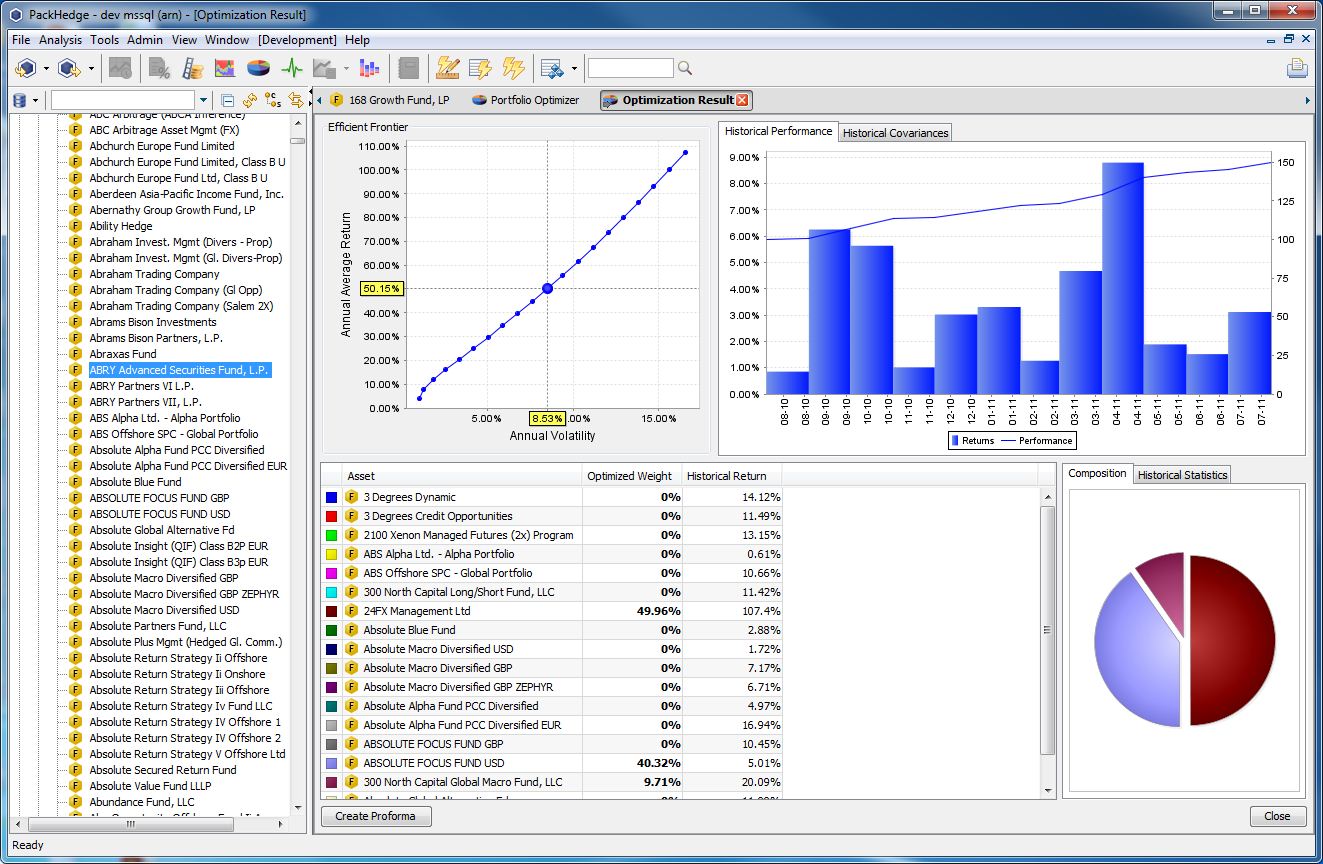Screen dimensions: 1323x864
Task: Open the [Development] menu
Action: (x=297, y=40)
